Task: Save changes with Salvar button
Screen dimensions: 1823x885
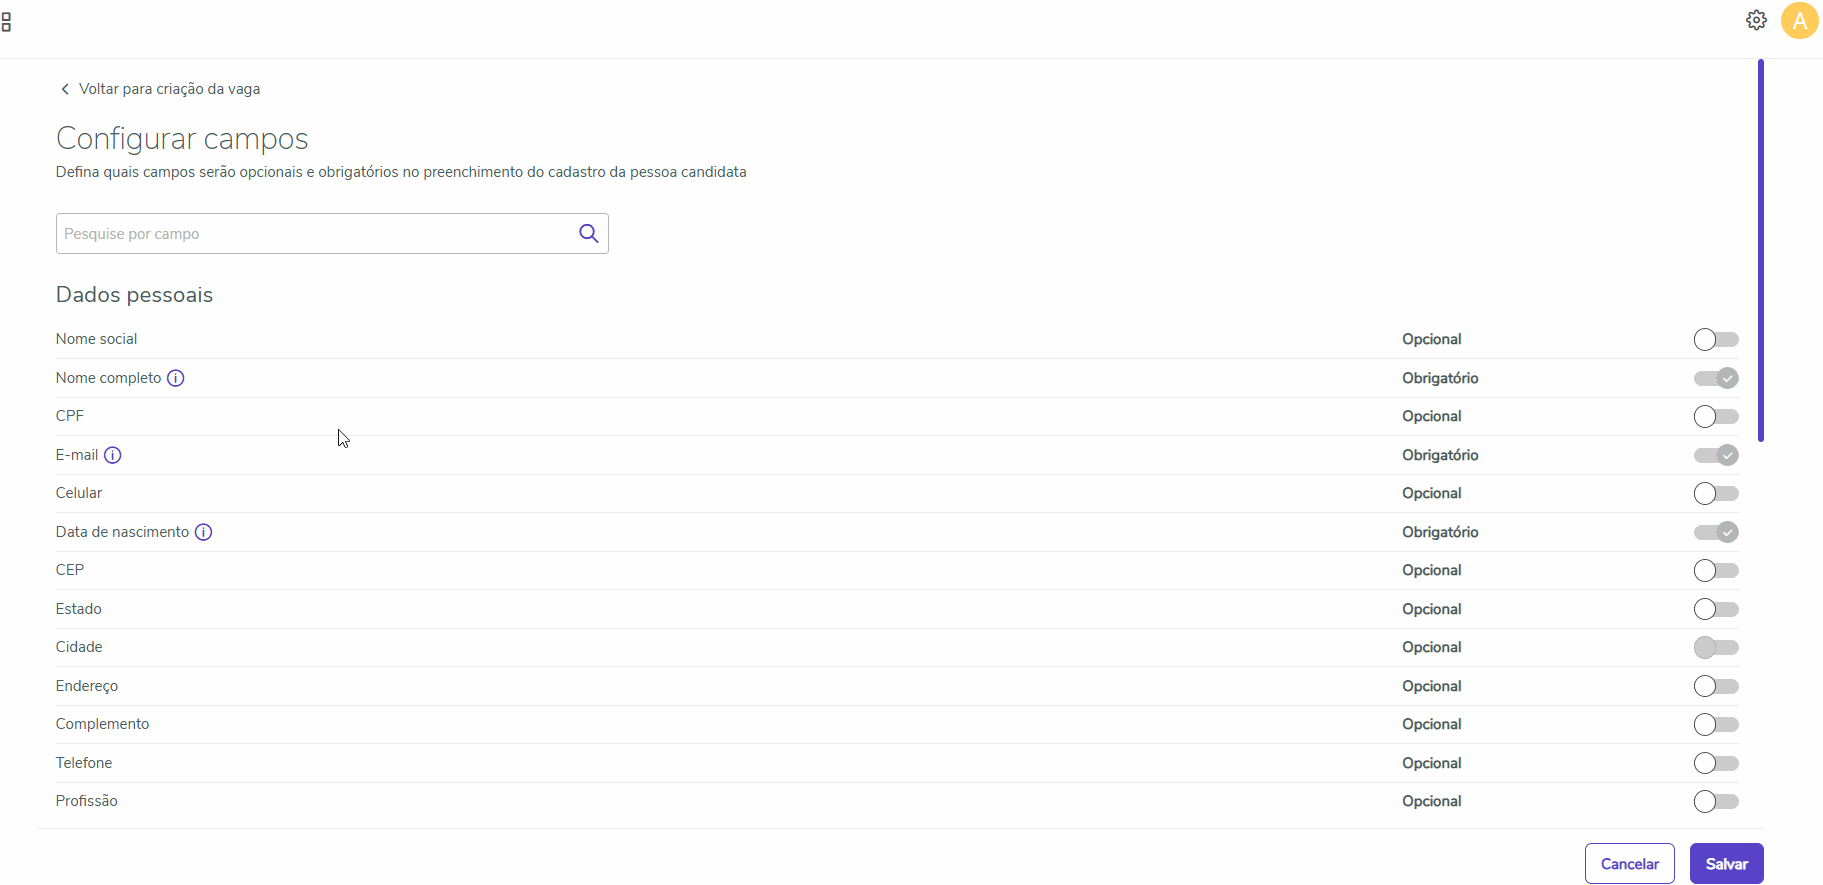Action: (1727, 864)
